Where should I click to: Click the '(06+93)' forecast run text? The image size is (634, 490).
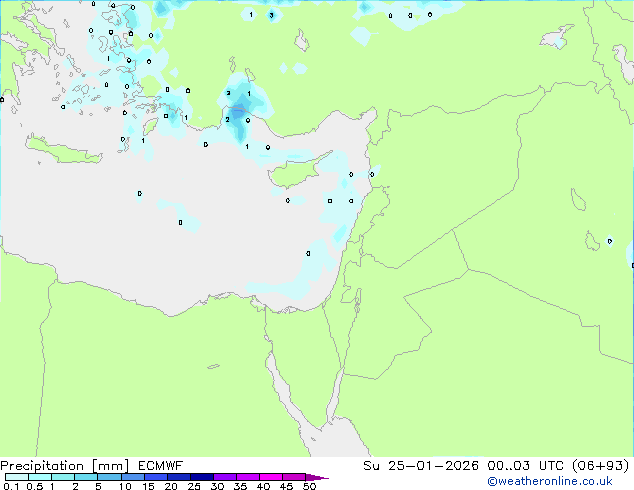click(x=601, y=466)
